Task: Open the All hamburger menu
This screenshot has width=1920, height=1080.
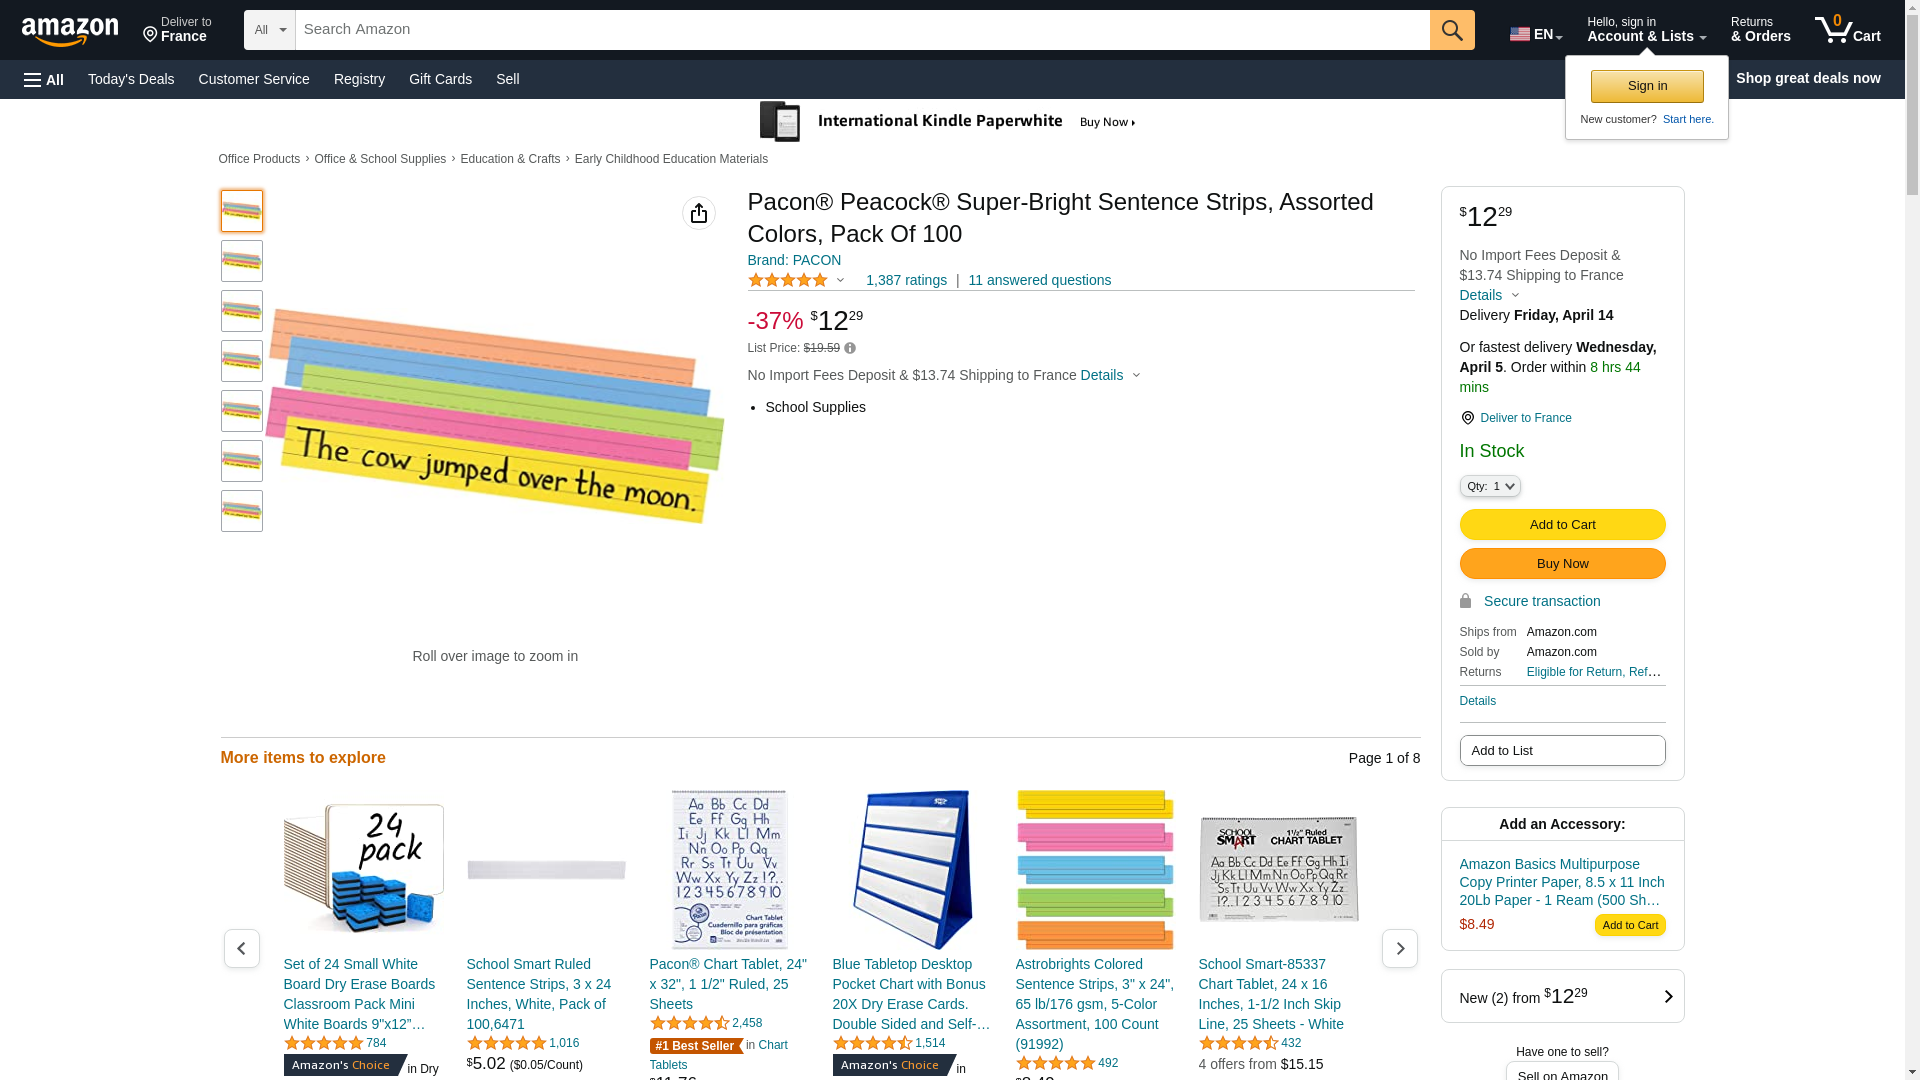Action: click(x=44, y=79)
